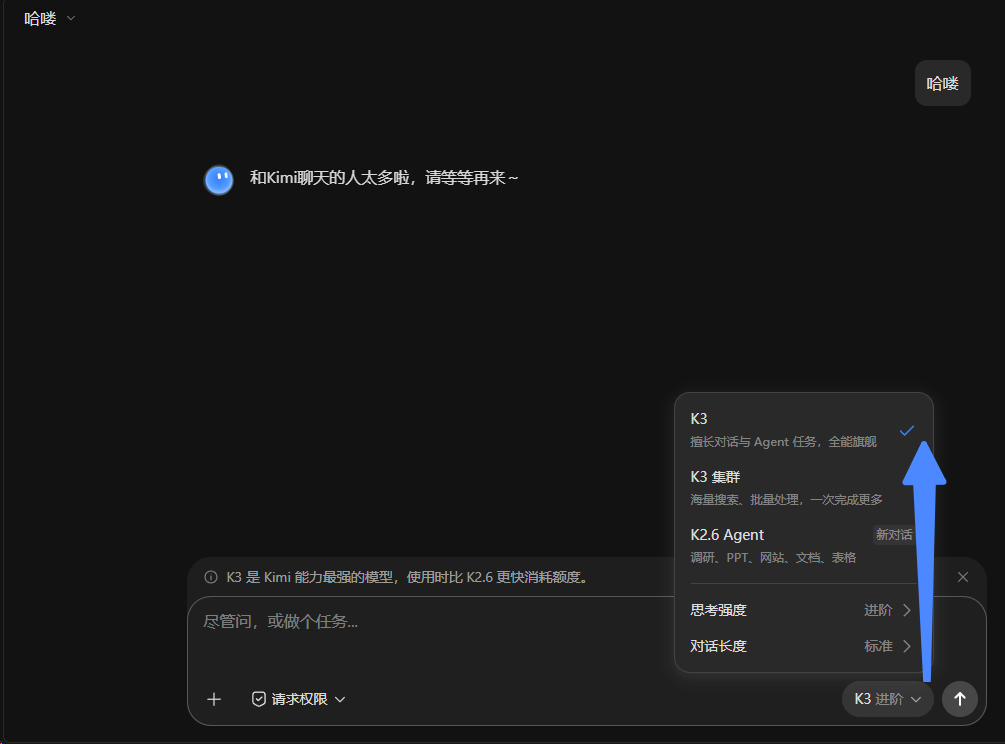1005x744 pixels.
Task: Choose the K2.6 Agent model option
Action: click(803, 545)
